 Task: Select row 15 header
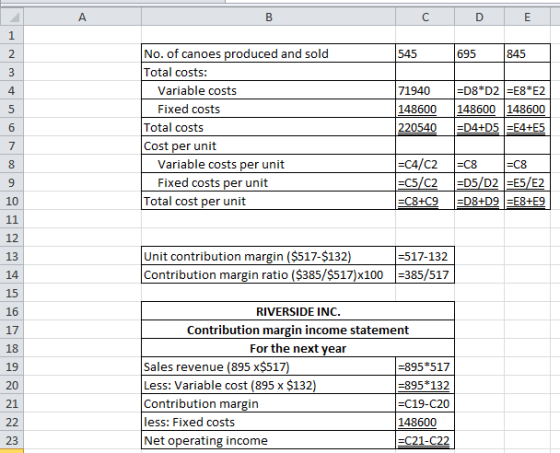point(12,293)
